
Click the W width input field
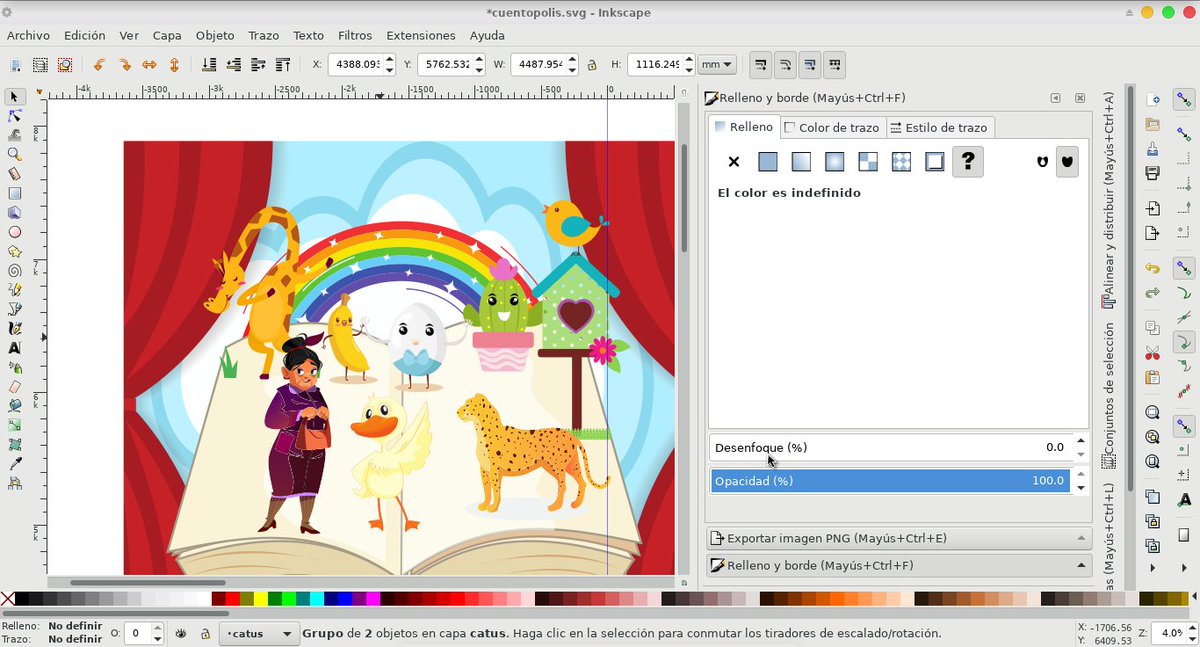tap(538, 64)
